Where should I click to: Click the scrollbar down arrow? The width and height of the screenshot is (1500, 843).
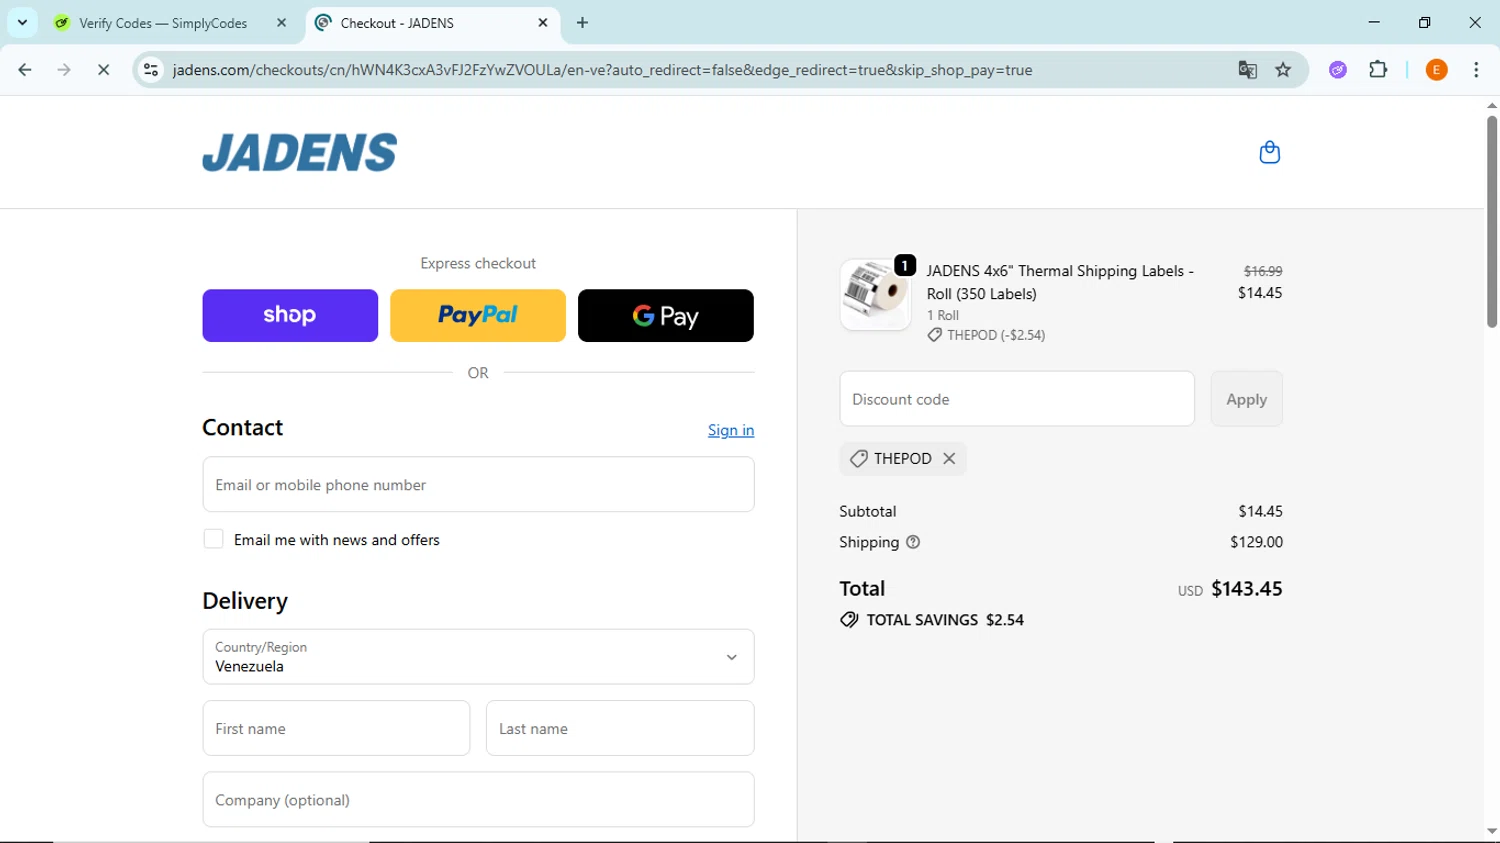tap(1491, 831)
